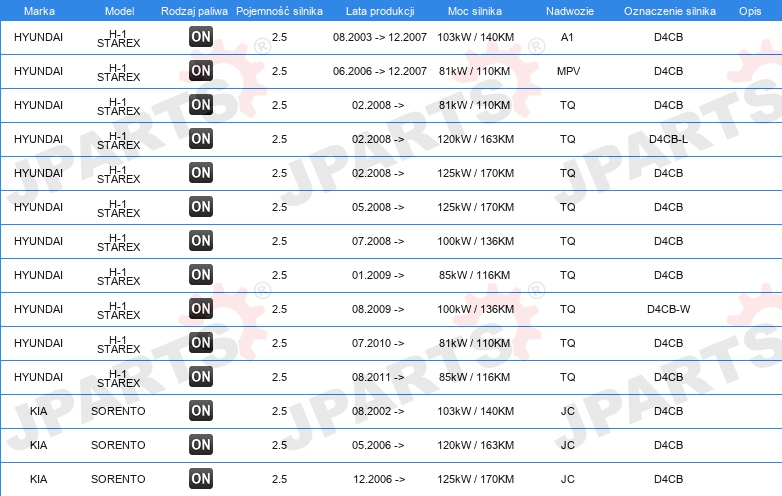Click SORENTO in the 12.2006 row
The height and width of the screenshot is (496, 782).
[118, 479]
